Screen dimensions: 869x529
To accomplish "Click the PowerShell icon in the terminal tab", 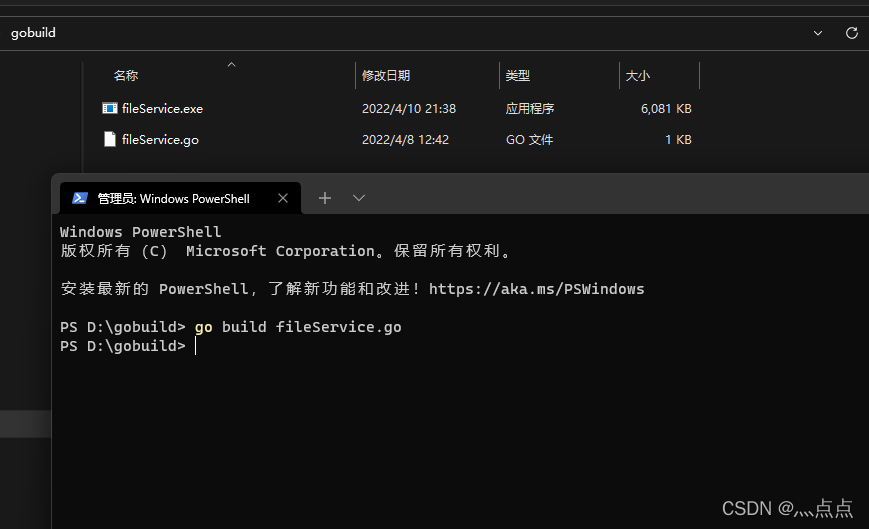I will coord(80,198).
